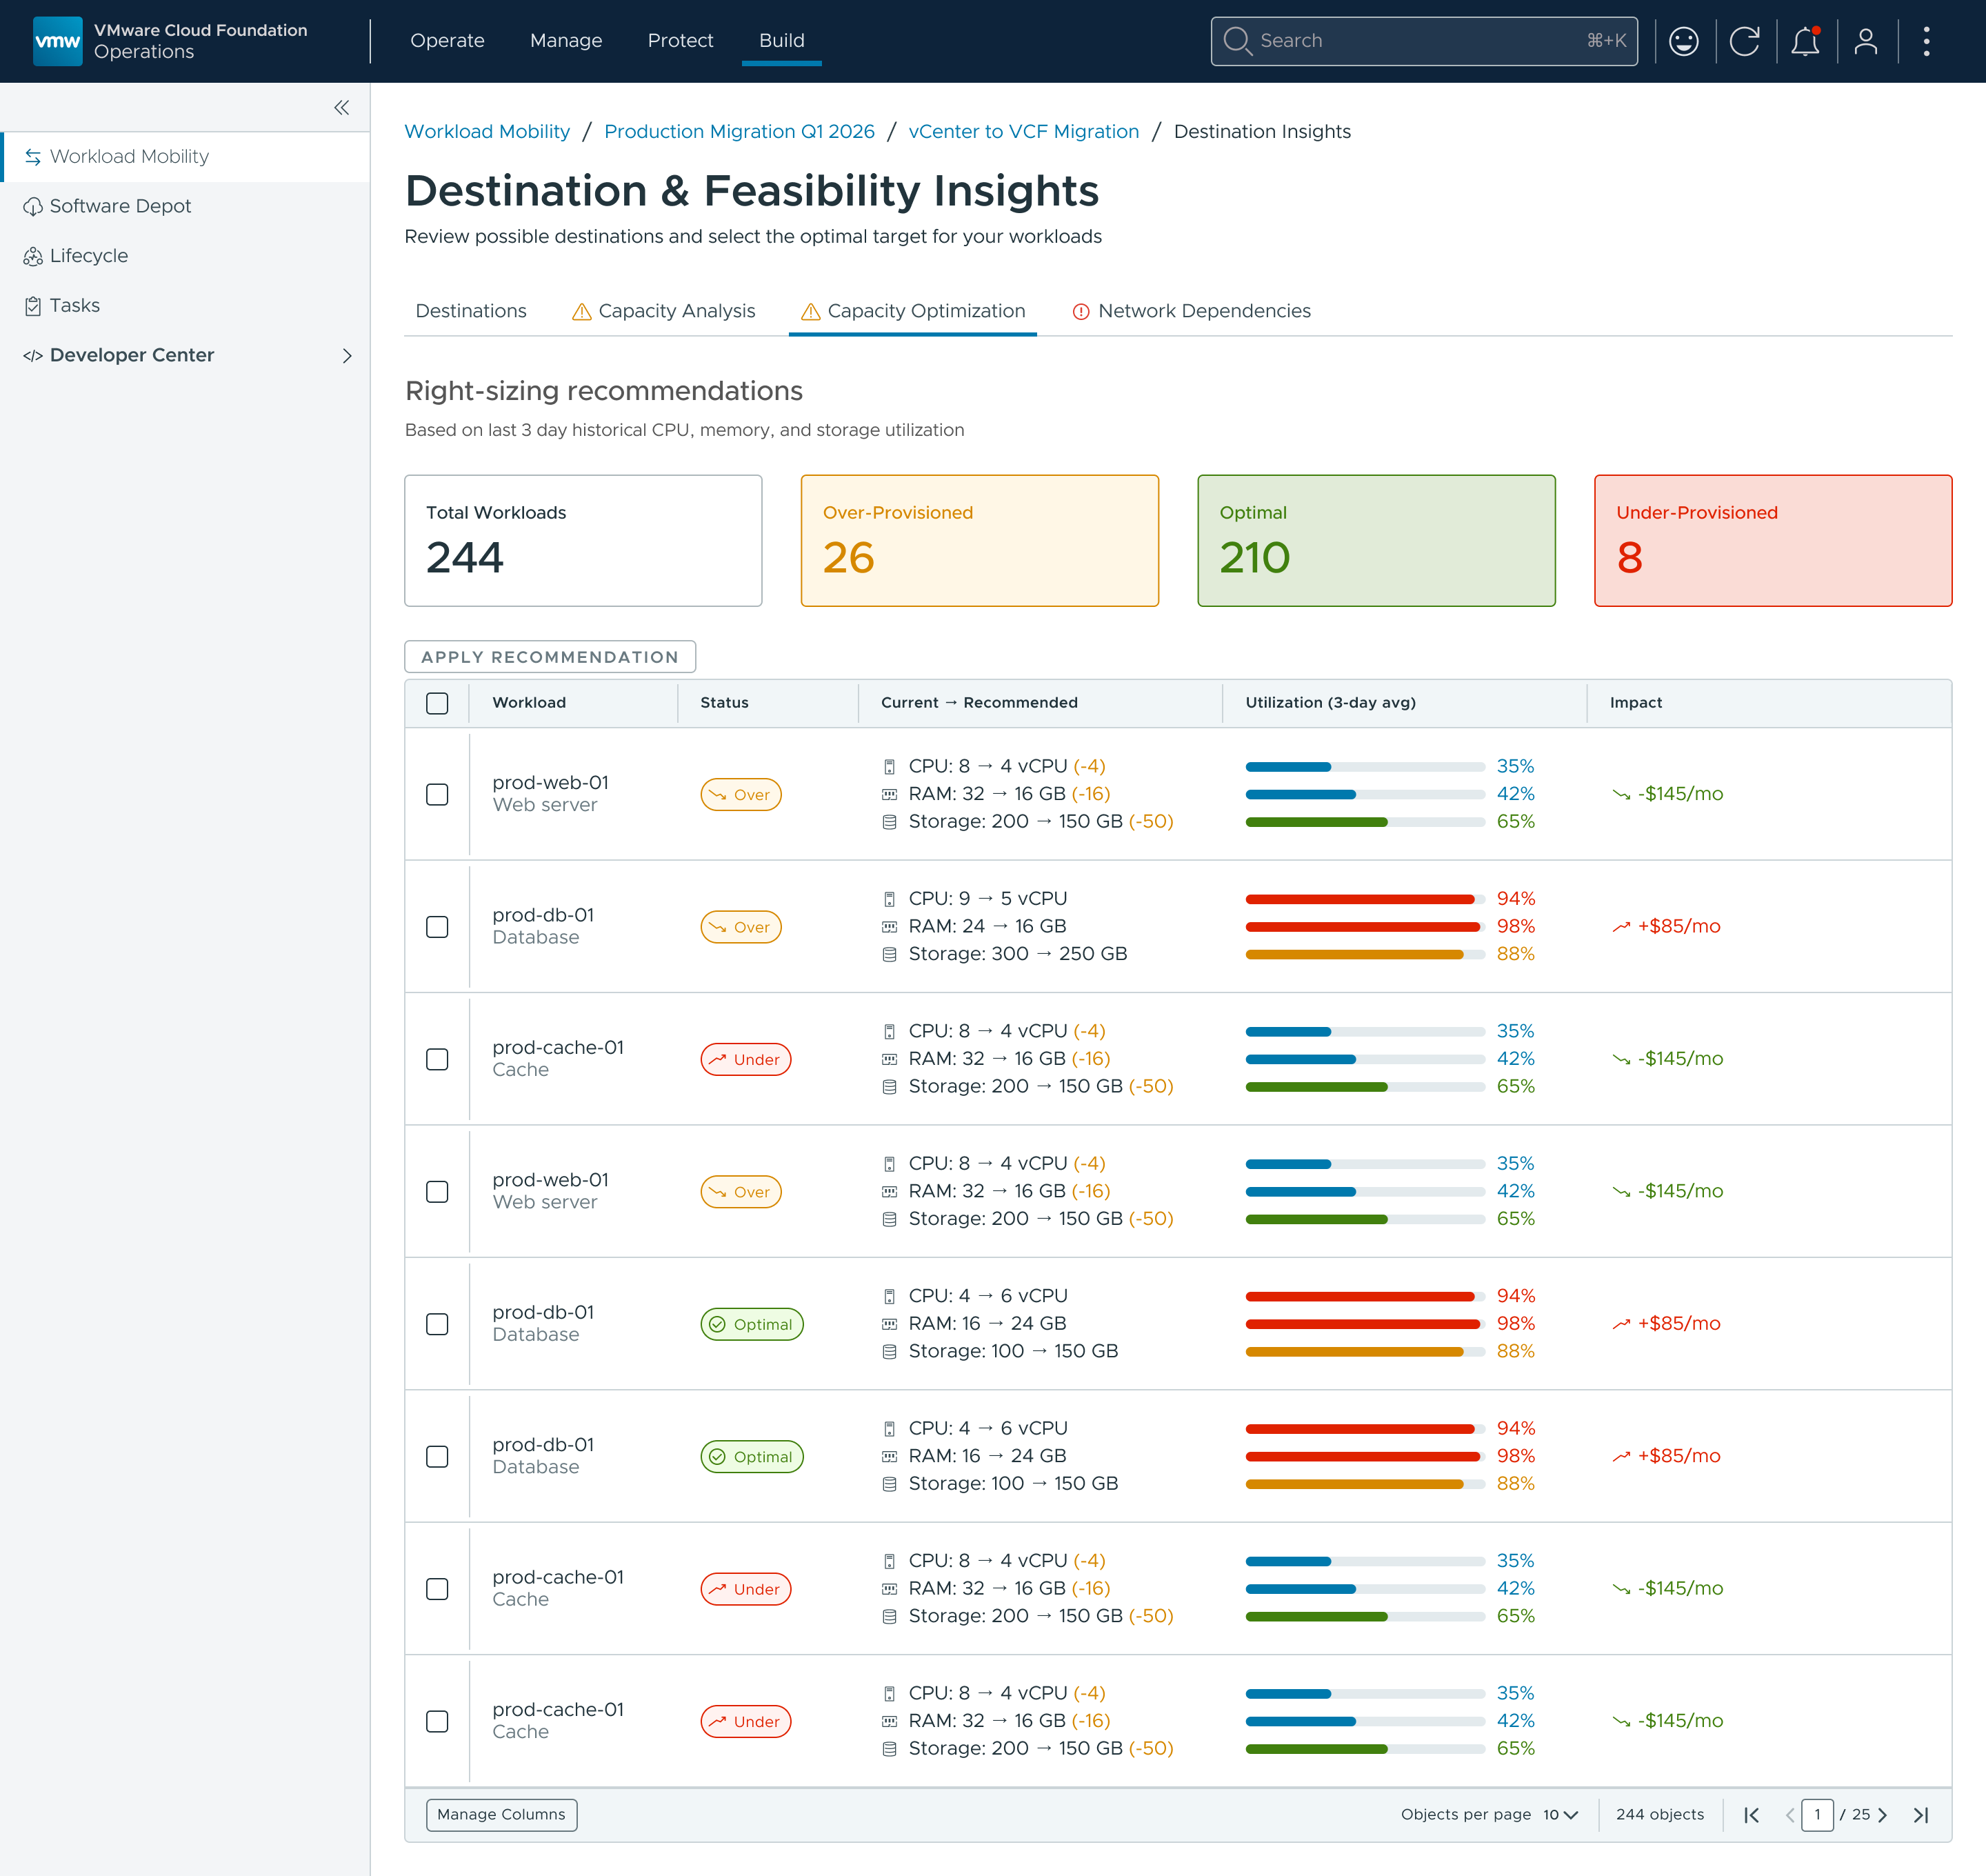This screenshot has height=1876, width=1986.
Task: Click first prod-web-01 35% CPU utilization bar
Action: (x=1365, y=767)
